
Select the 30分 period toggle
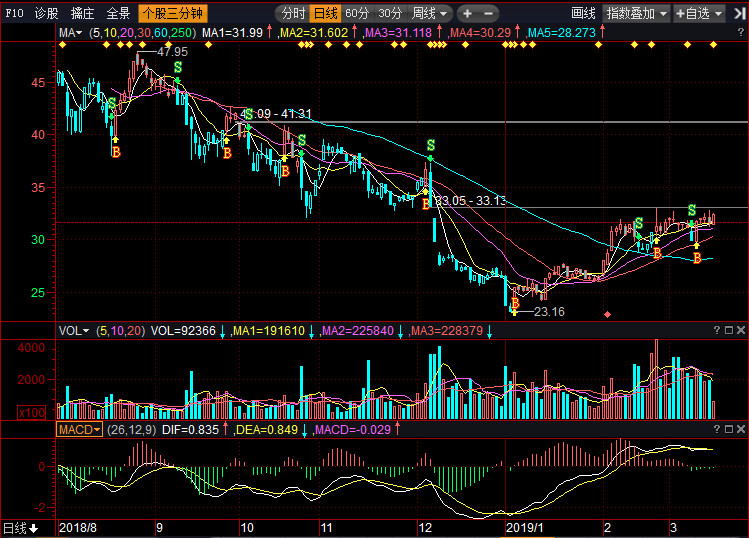390,13
